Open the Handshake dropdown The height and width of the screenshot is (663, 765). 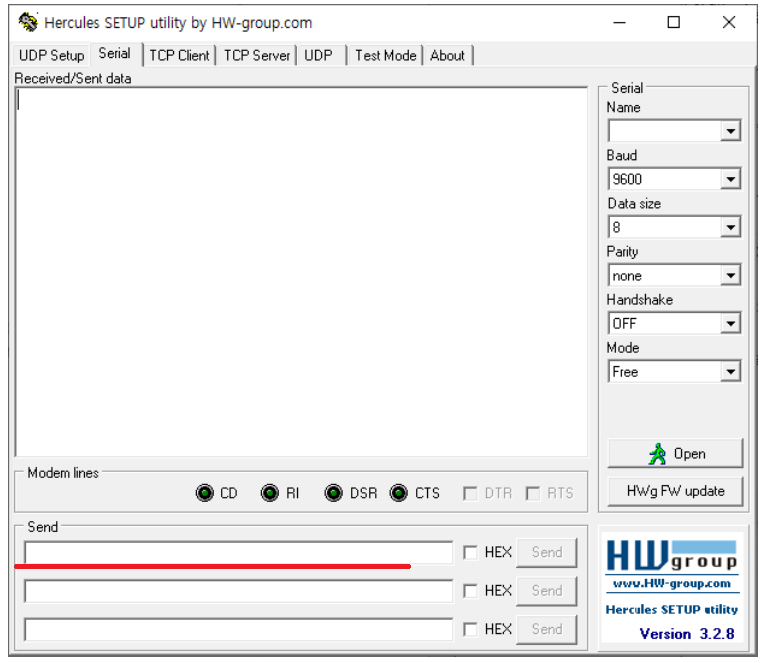click(730, 323)
